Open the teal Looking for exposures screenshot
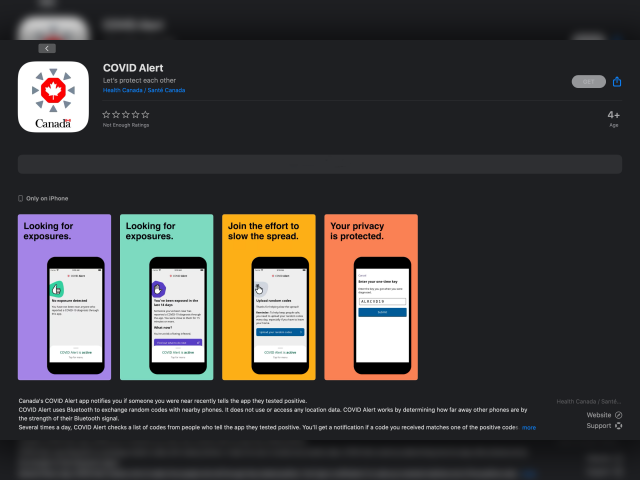 point(167,297)
